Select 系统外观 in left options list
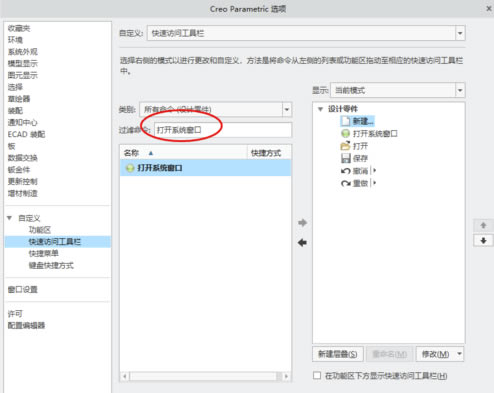494x393 pixels. pyautogui.click(x=23, y=52)
